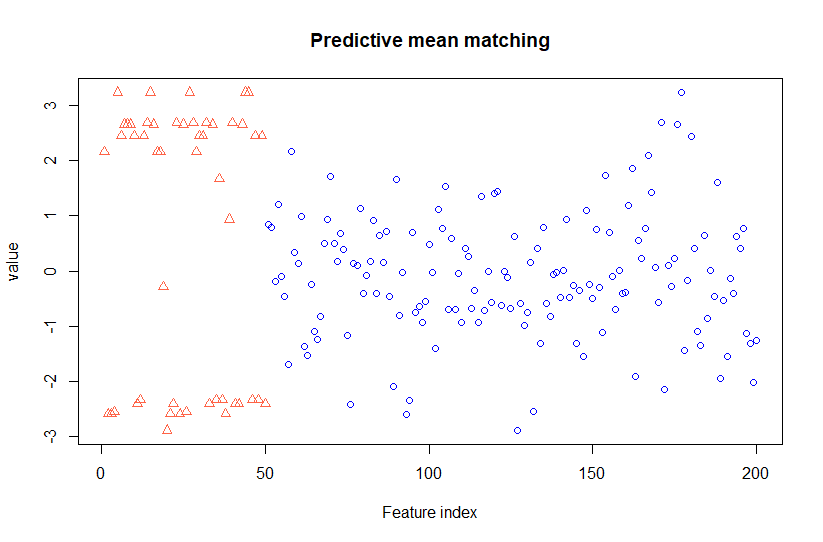Click the y-axis tick label -3
The height and width of the screenshot is (542, 823).
59,436
